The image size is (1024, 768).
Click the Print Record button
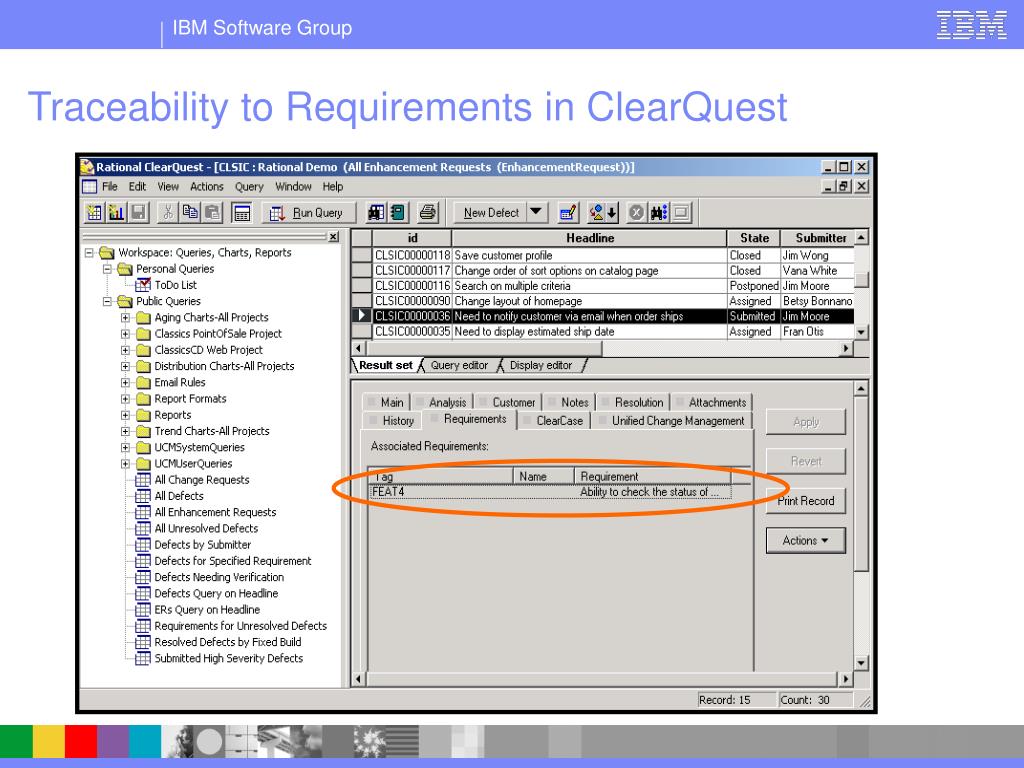click(806, 501)
